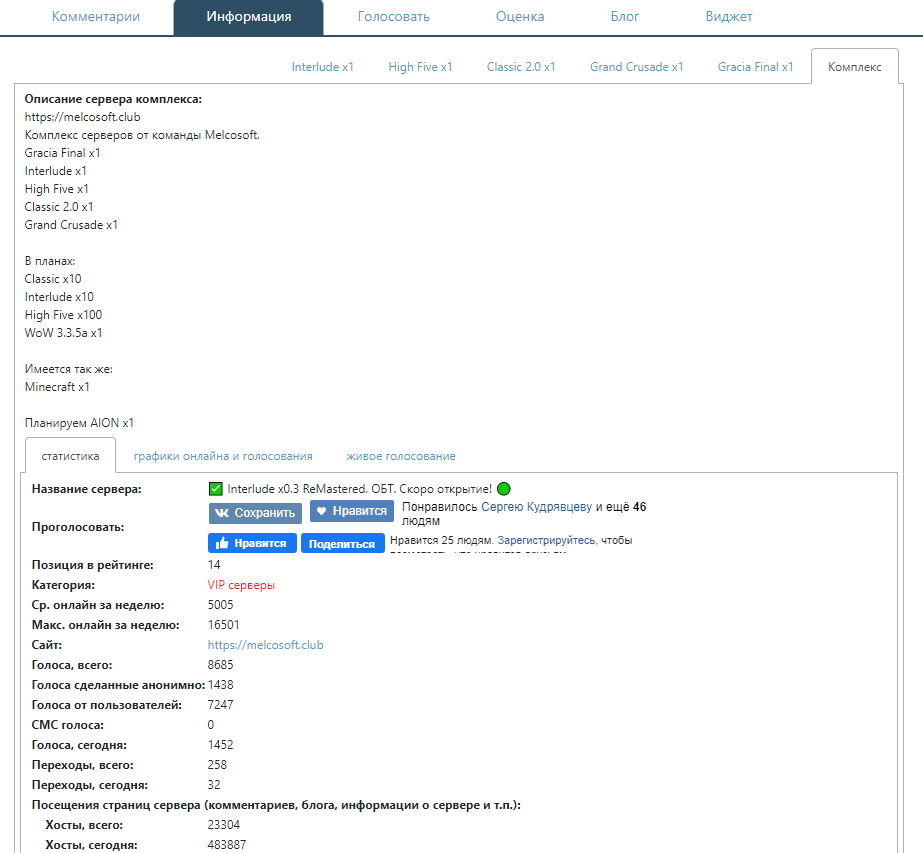This screenshot has height=853, width=923.
Task: Click the VIP серверы category link
Action: (241, 585)
